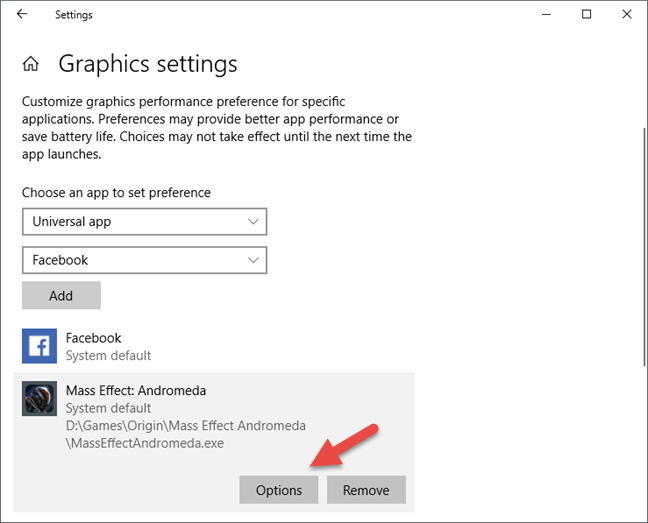
Task: Go back with the arrow icon
Action: (x=21, y=14)
